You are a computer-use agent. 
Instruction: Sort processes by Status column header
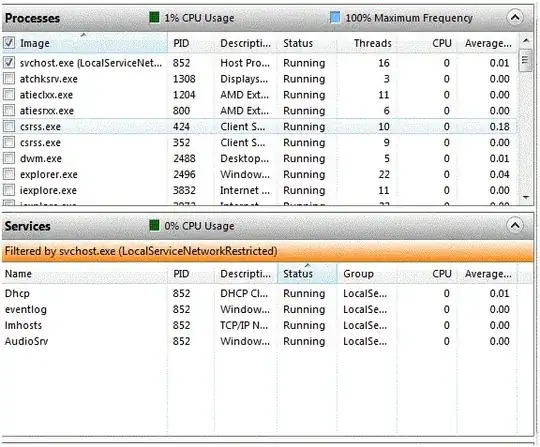pyautogui.click(x=307, y=43)
